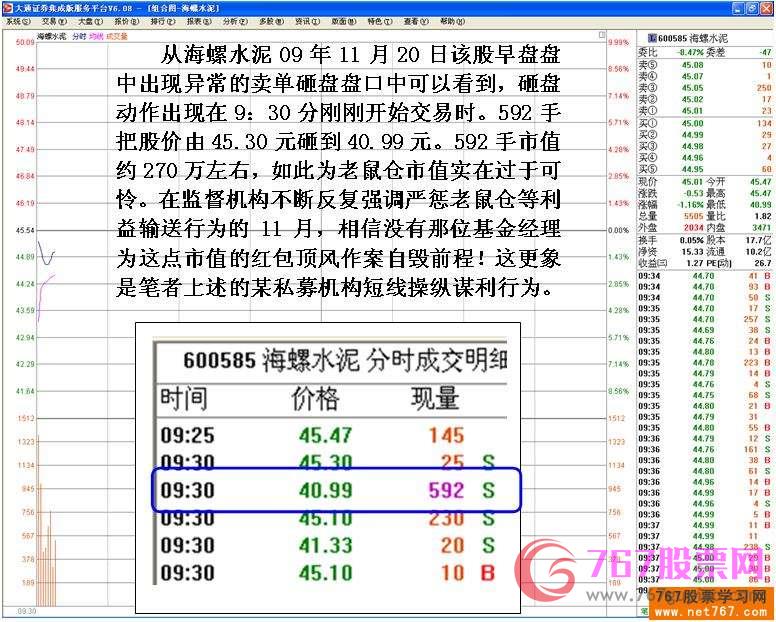Click the 09:34 tick row with volume 93
Image resolution: width=776 pixels, height=622 pixels.
pos(705,287)
